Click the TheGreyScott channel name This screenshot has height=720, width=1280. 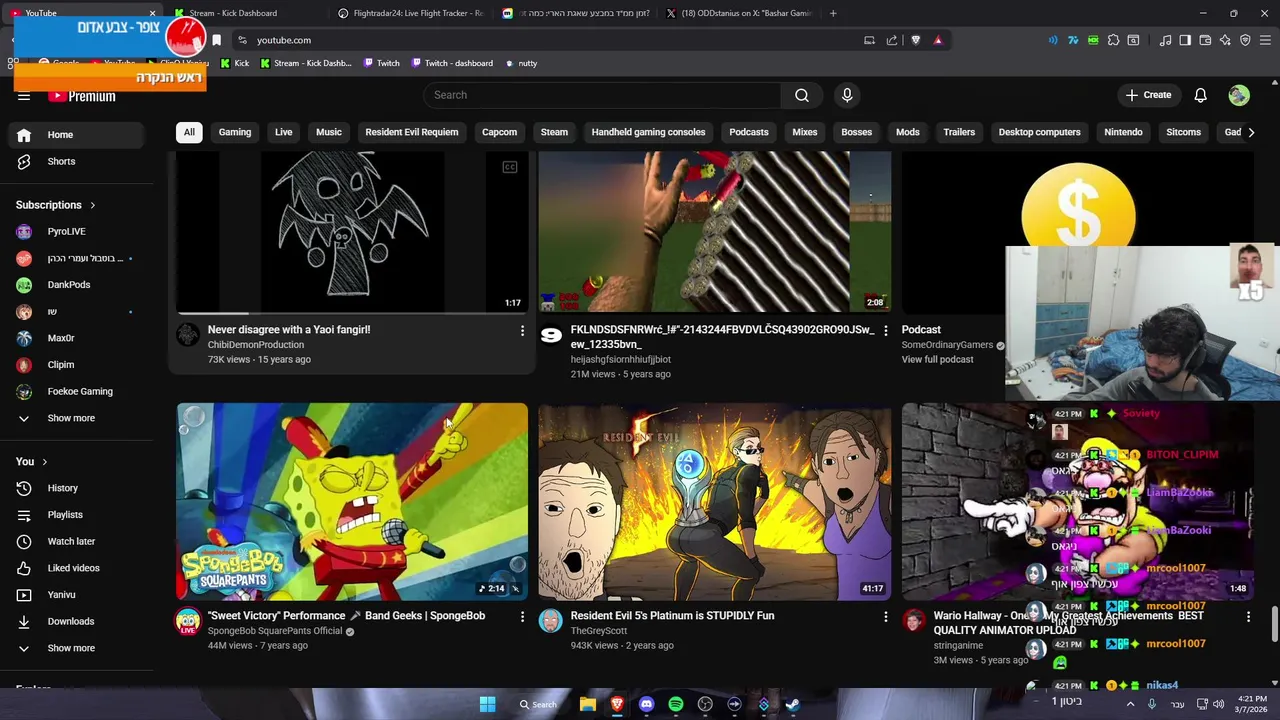599,631
